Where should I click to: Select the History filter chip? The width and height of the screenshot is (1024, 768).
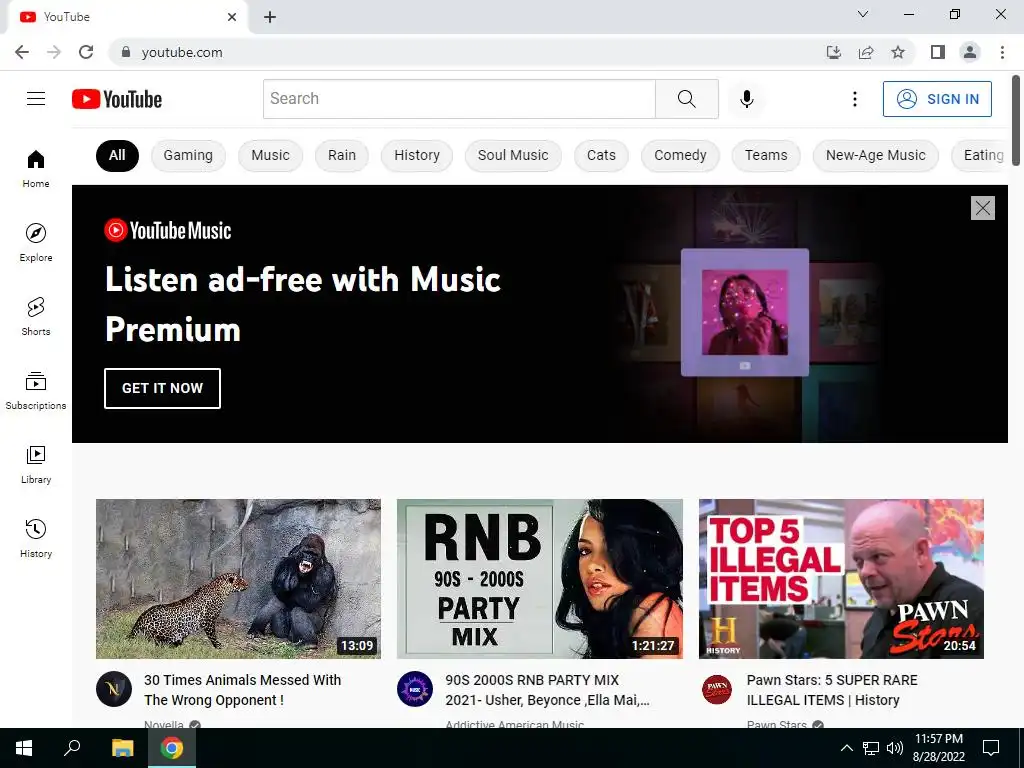pyautogui.click(x=417, y=155)
